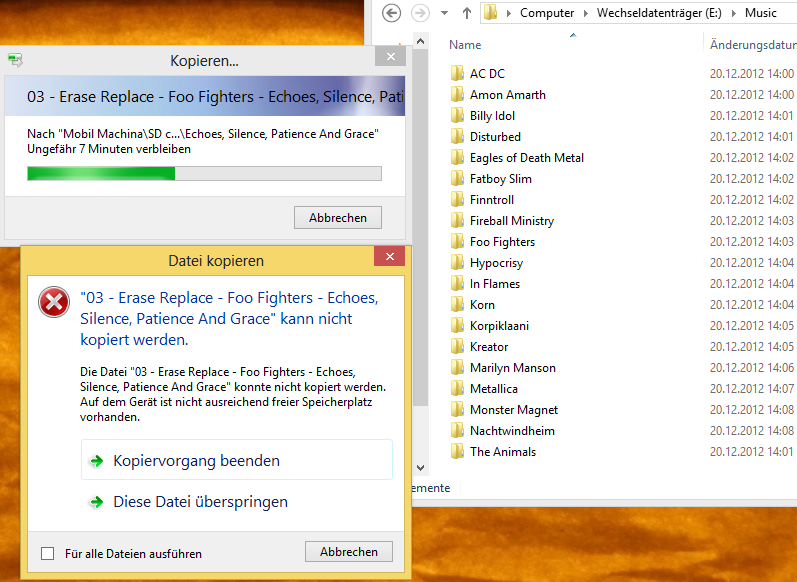Click the 20.12.2012 14:06 date of Marilyn Manson
The width and height of the screenshot is (797, 582).
pos(751,367)
